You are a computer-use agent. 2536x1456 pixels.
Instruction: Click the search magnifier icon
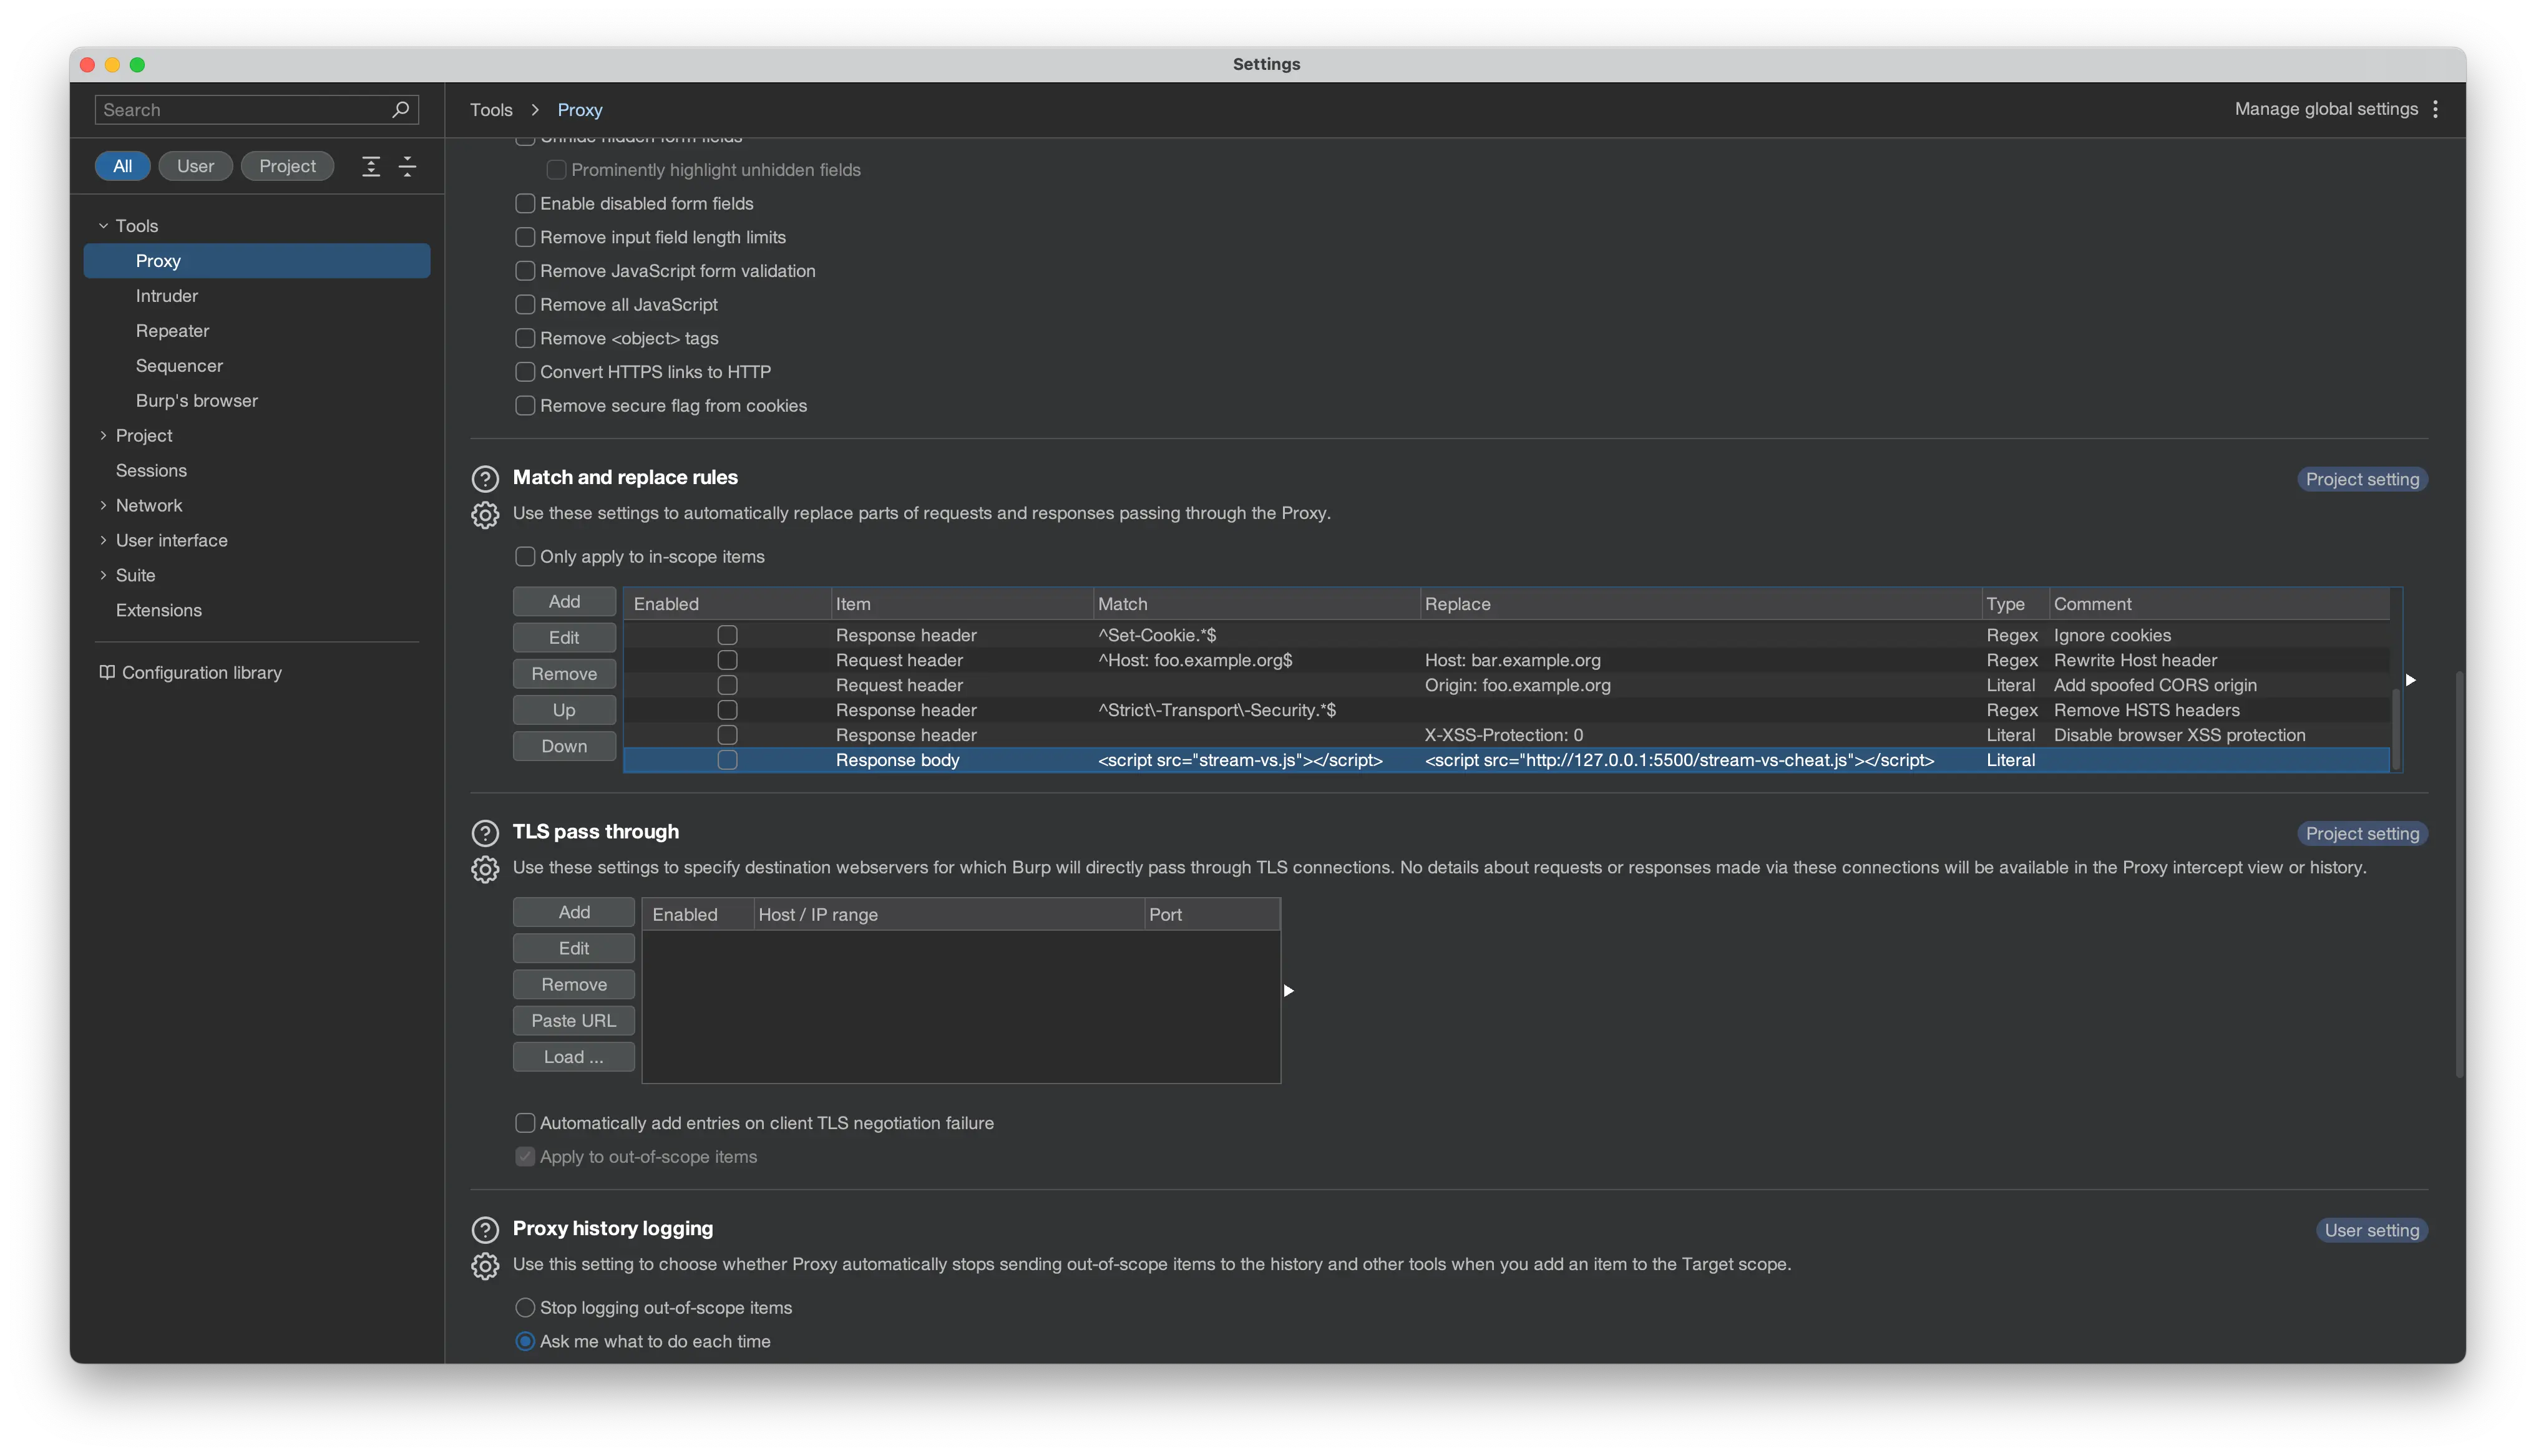pos(400,109)
